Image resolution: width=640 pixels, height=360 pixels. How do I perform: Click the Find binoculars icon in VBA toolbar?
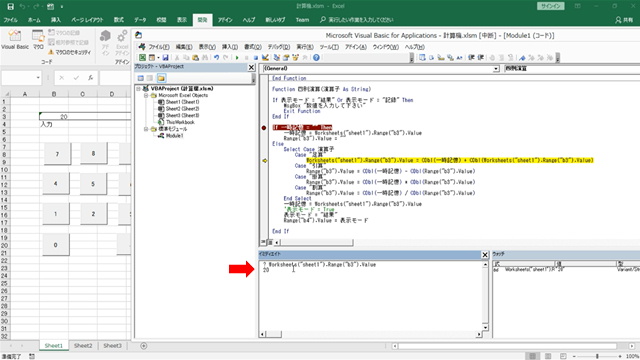point(205,58)
